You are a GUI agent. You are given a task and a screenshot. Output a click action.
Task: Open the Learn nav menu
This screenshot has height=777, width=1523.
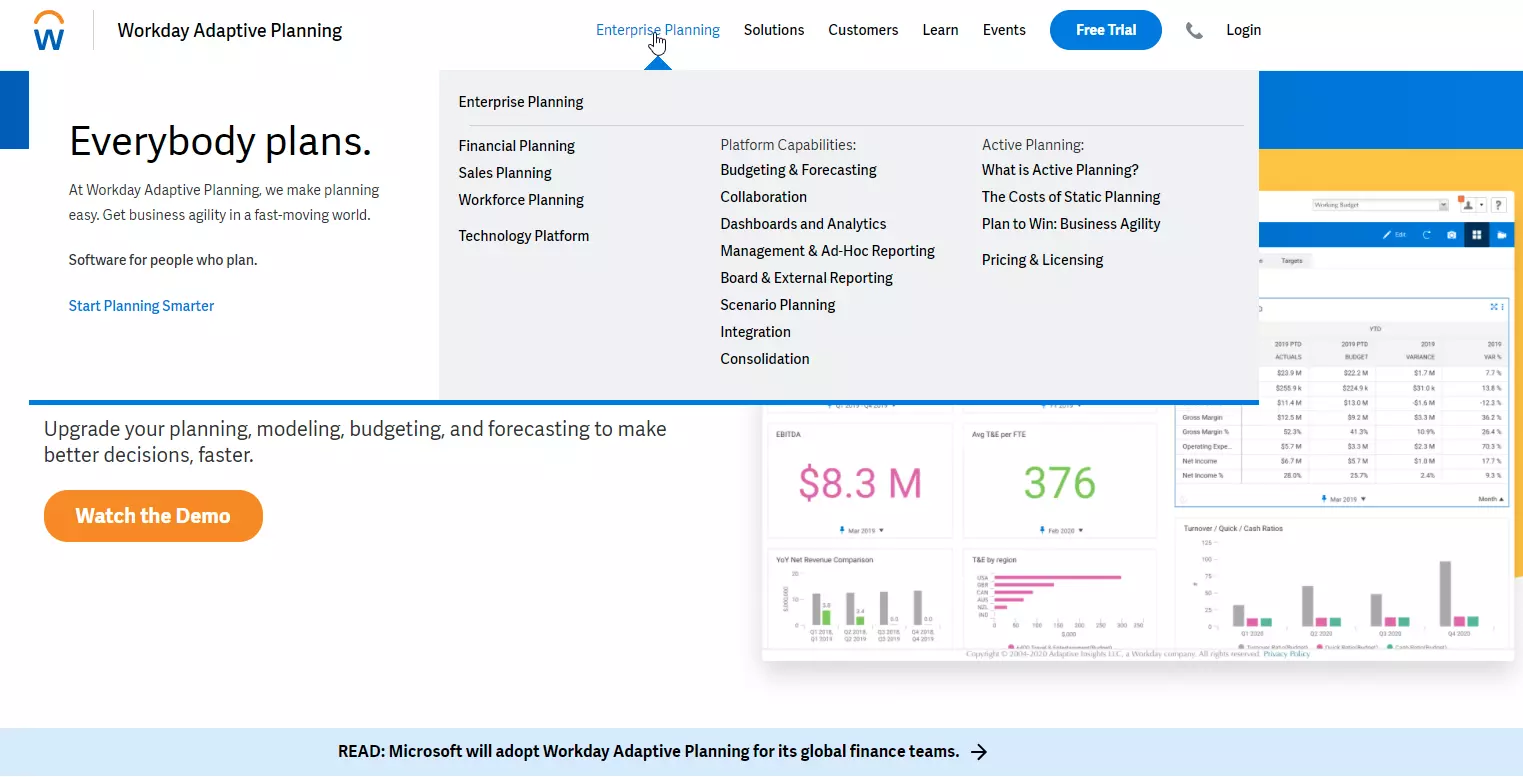940,30
